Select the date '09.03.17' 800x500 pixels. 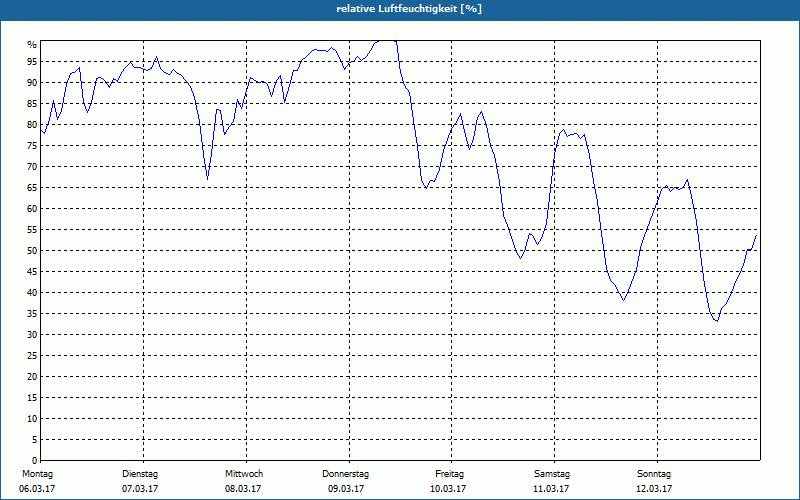(346, 489)
